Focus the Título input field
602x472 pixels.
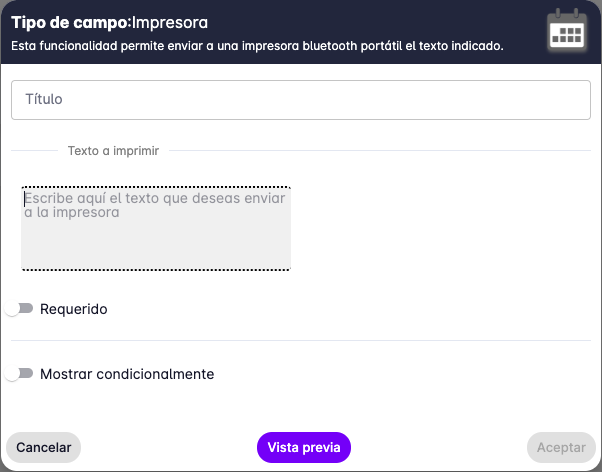(x=300, y=99)
